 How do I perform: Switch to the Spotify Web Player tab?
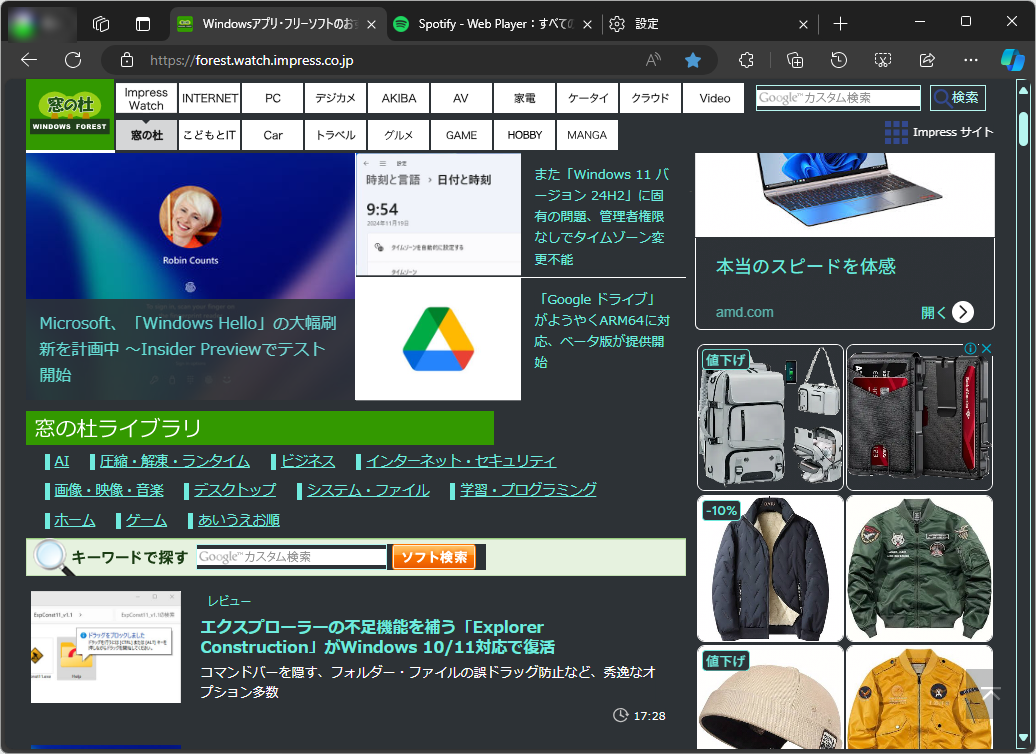coord(489,23)
